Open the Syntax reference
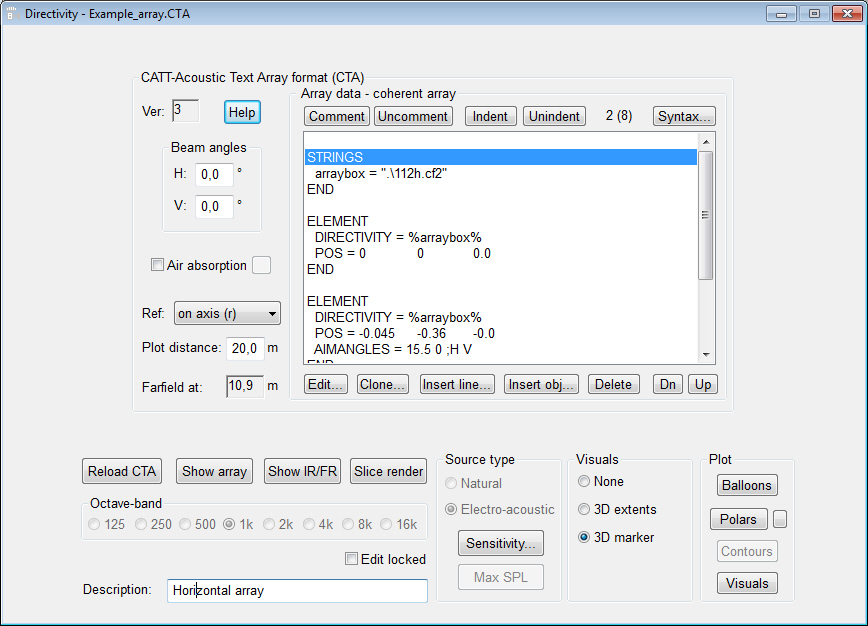Screen dimensions: 868x626 click(684, 116)
